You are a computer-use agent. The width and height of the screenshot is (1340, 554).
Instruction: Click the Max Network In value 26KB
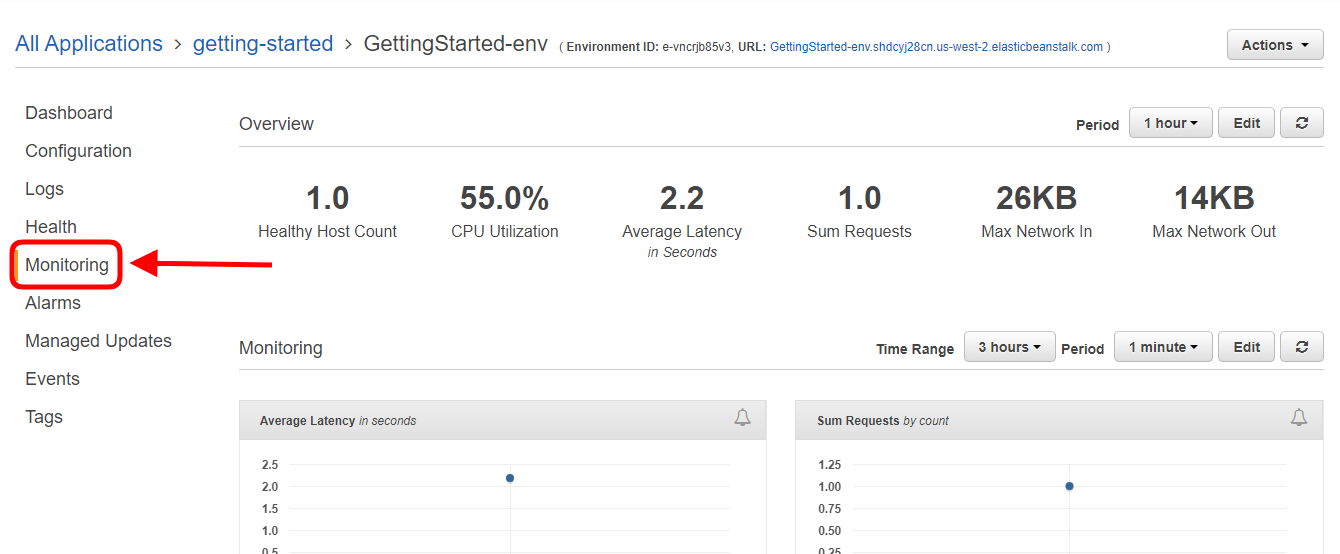click(x=1036, y=198)
